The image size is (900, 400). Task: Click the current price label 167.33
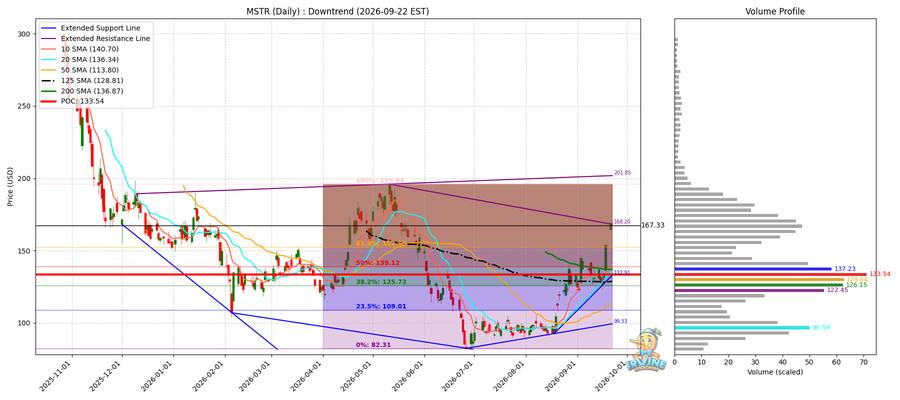[654, 226]
